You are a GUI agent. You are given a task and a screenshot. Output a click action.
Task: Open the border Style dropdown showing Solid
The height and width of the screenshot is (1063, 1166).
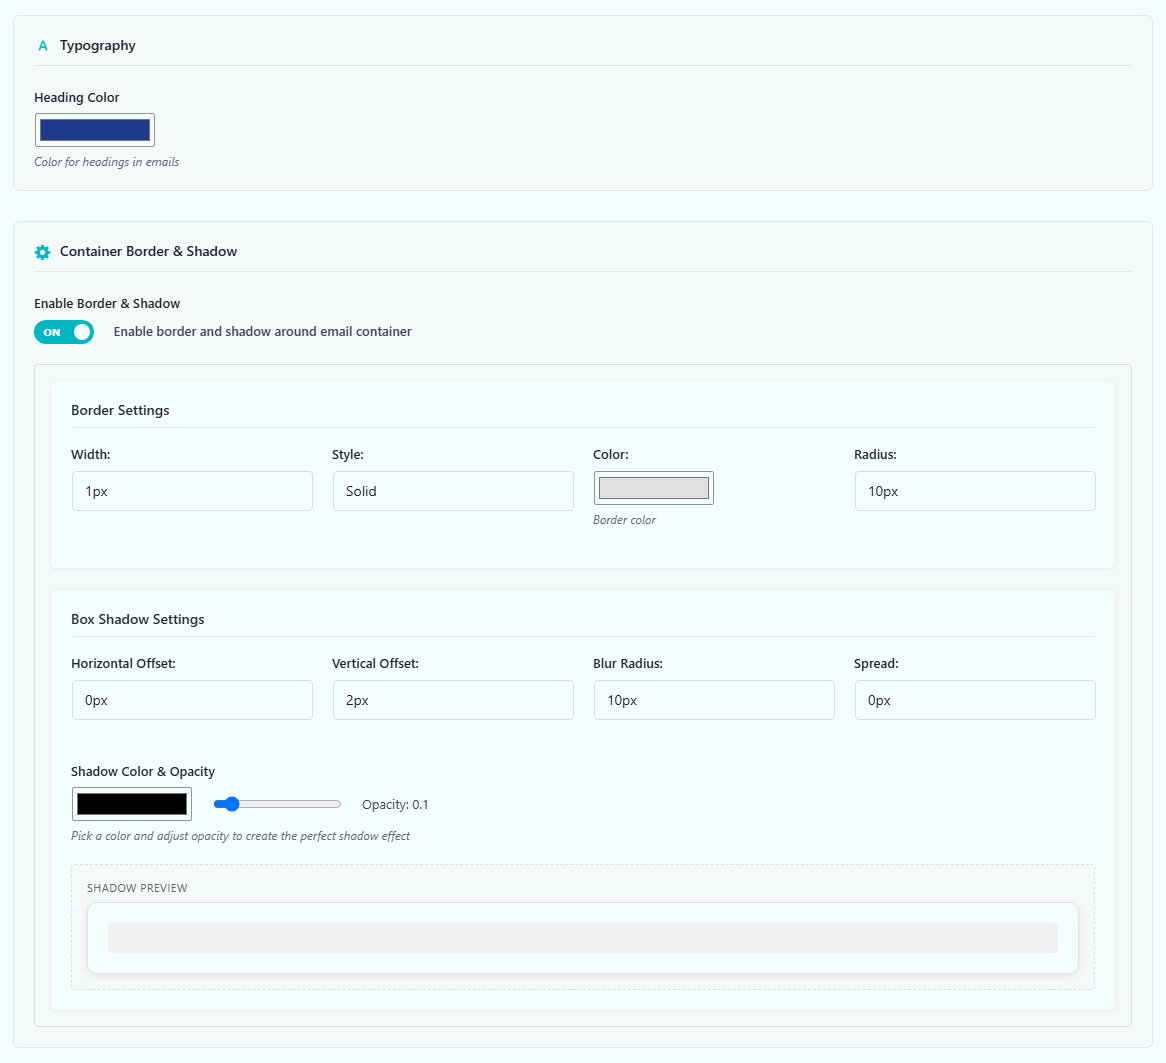point(453,491)
